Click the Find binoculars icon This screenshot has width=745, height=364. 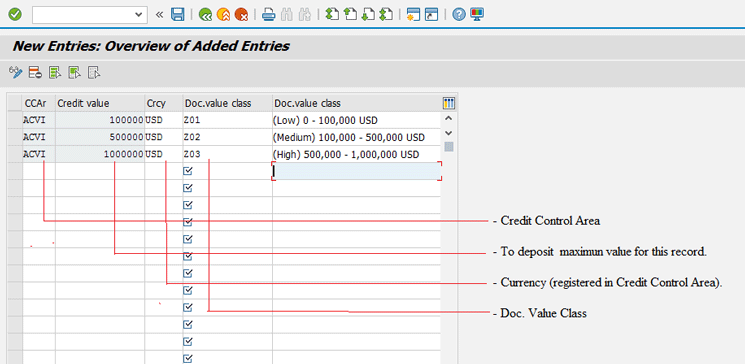286,15
